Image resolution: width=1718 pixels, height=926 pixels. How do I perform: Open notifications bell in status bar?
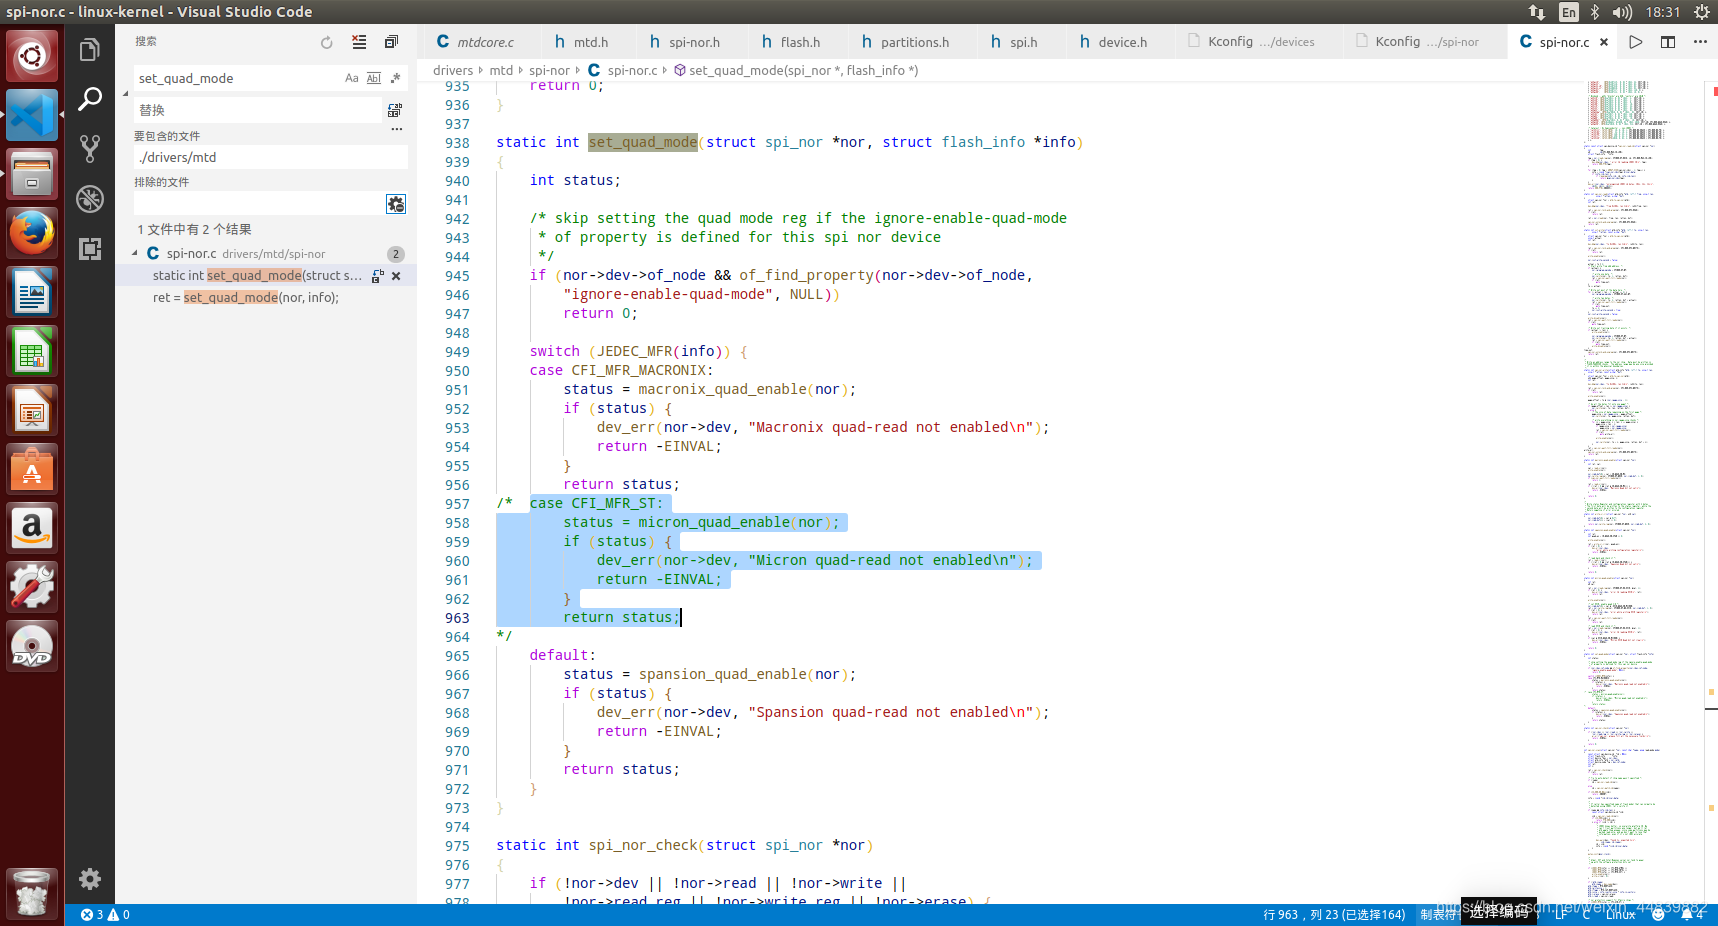(1692, 915)
